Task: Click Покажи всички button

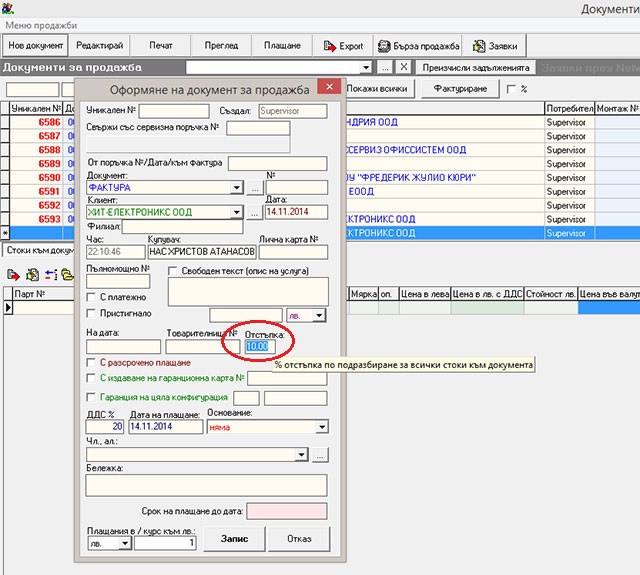Action: (x=380, y=89)
